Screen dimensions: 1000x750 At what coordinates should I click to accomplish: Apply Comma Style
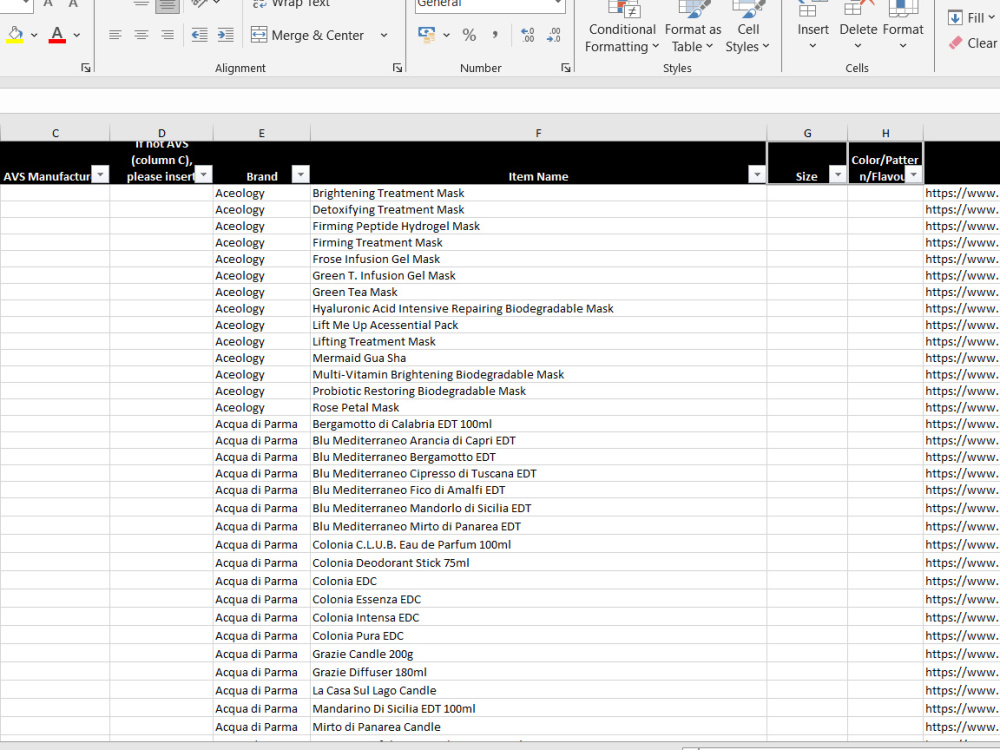495,35
